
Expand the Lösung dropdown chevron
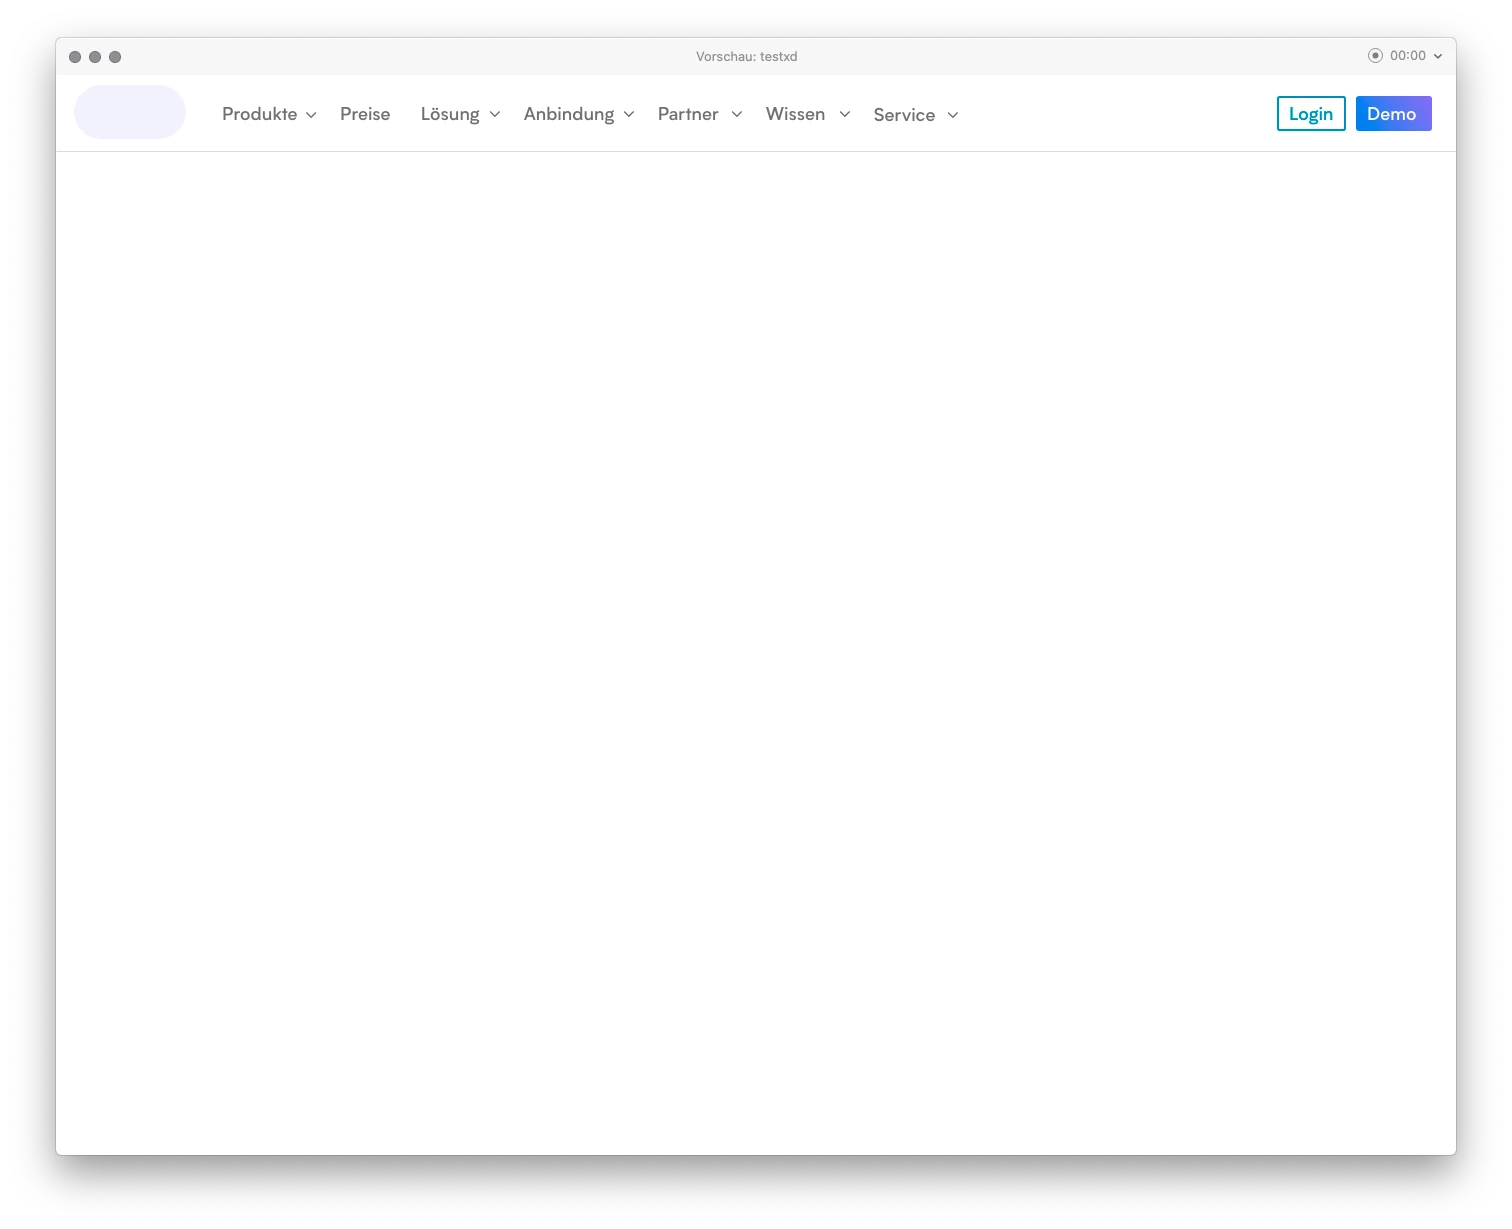pyautogui.click(x=495, y=114)
